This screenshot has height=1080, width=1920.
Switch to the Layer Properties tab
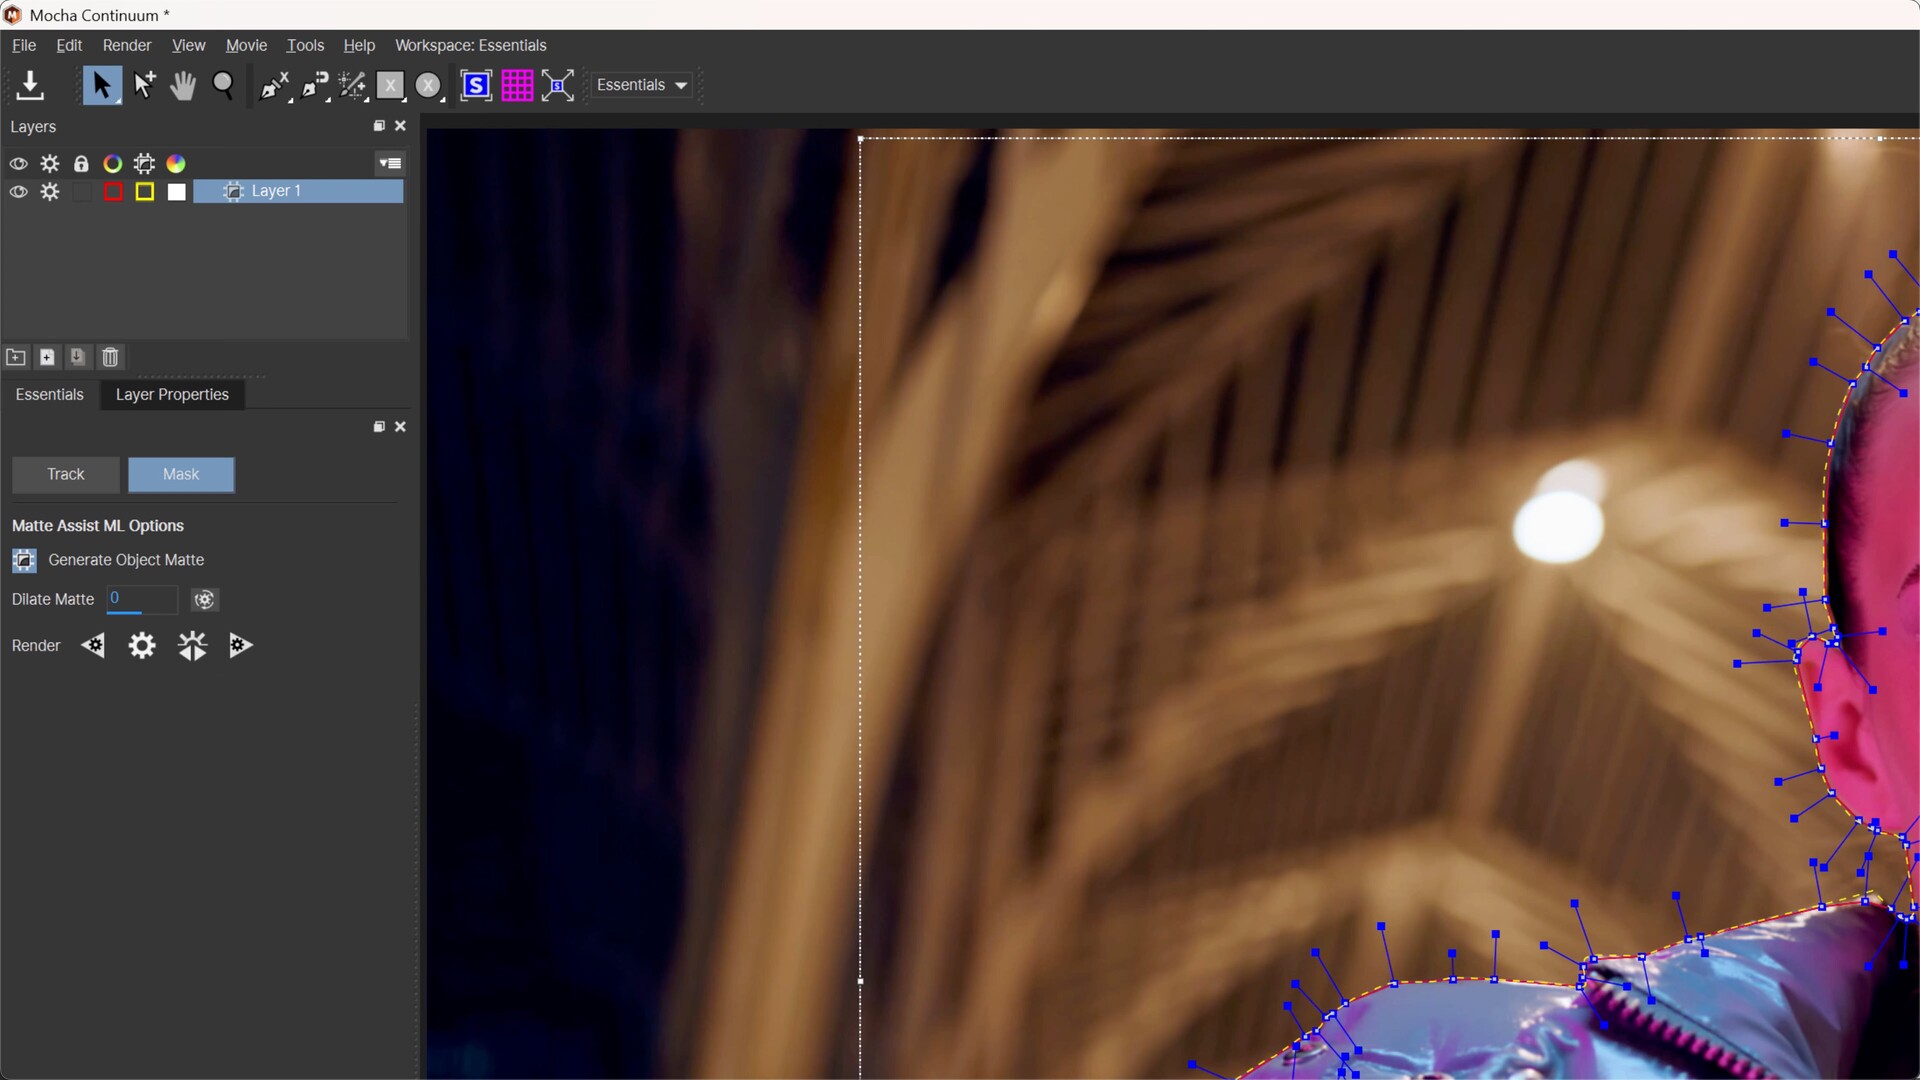click(x=172, y=394)
